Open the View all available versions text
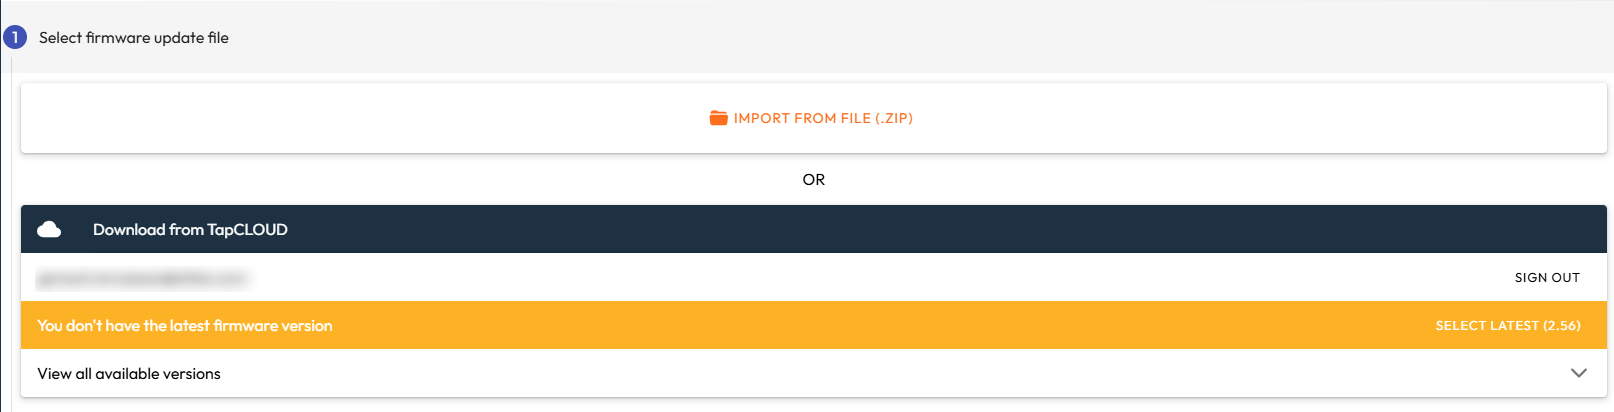Viewport: 1614px width, 412px height. [x=129, y=374]
